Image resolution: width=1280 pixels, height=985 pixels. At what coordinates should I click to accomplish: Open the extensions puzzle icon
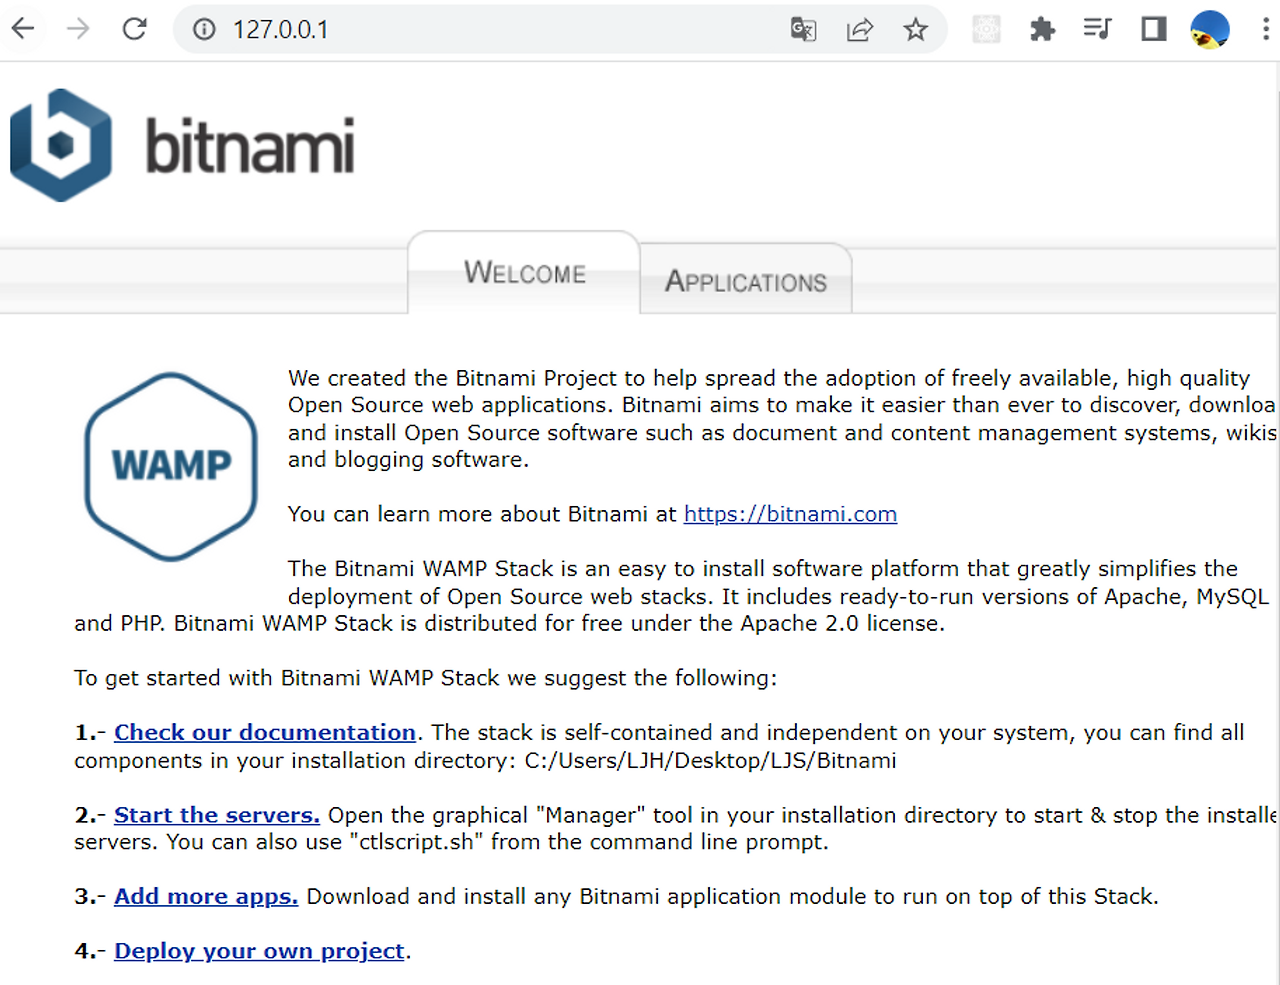coord(1042,29)
